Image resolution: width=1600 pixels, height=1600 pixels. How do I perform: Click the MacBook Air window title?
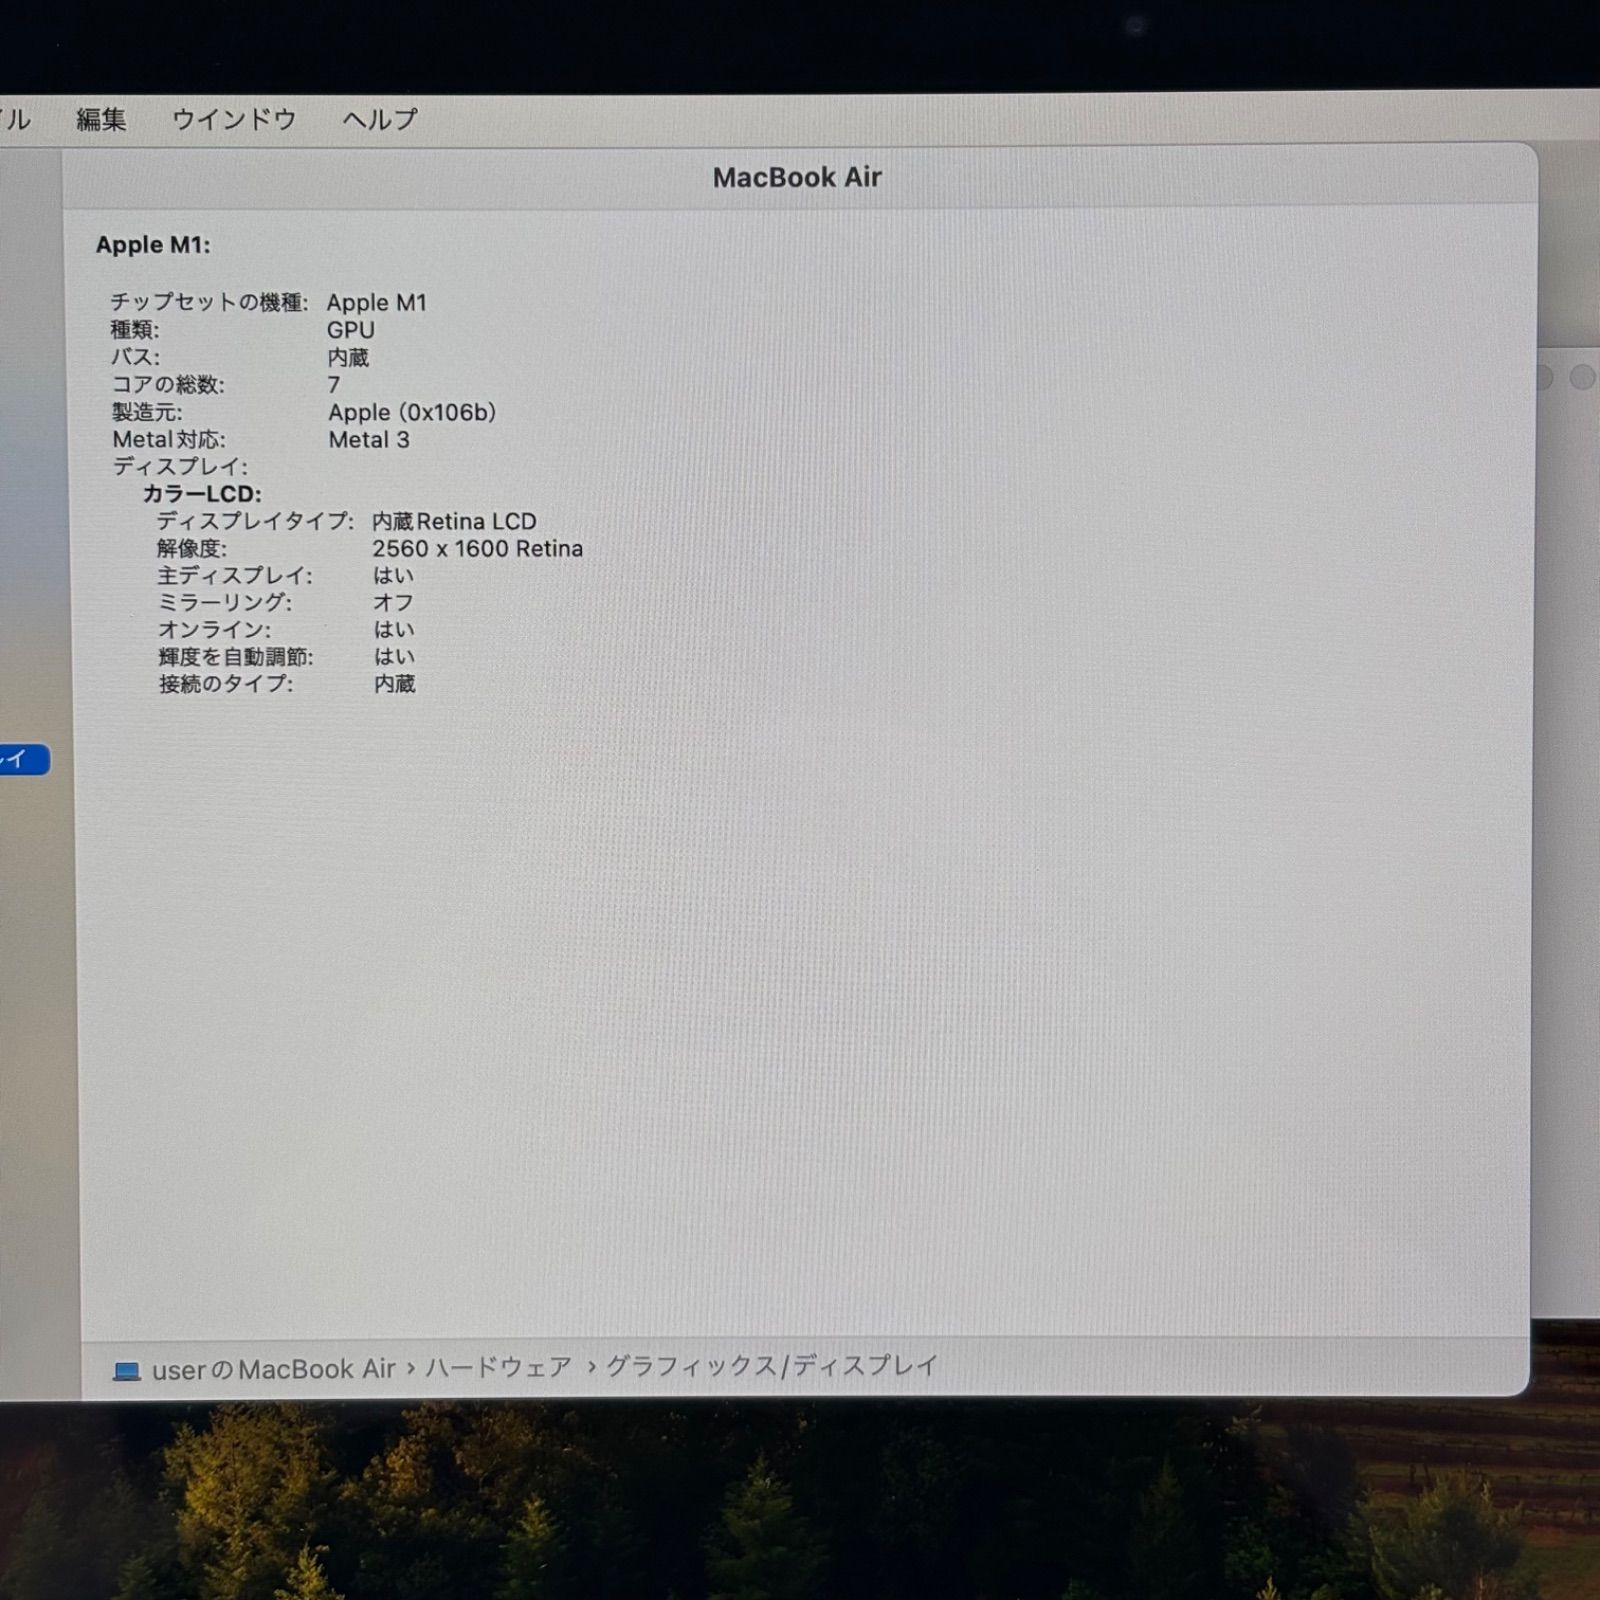coord(797,177)
